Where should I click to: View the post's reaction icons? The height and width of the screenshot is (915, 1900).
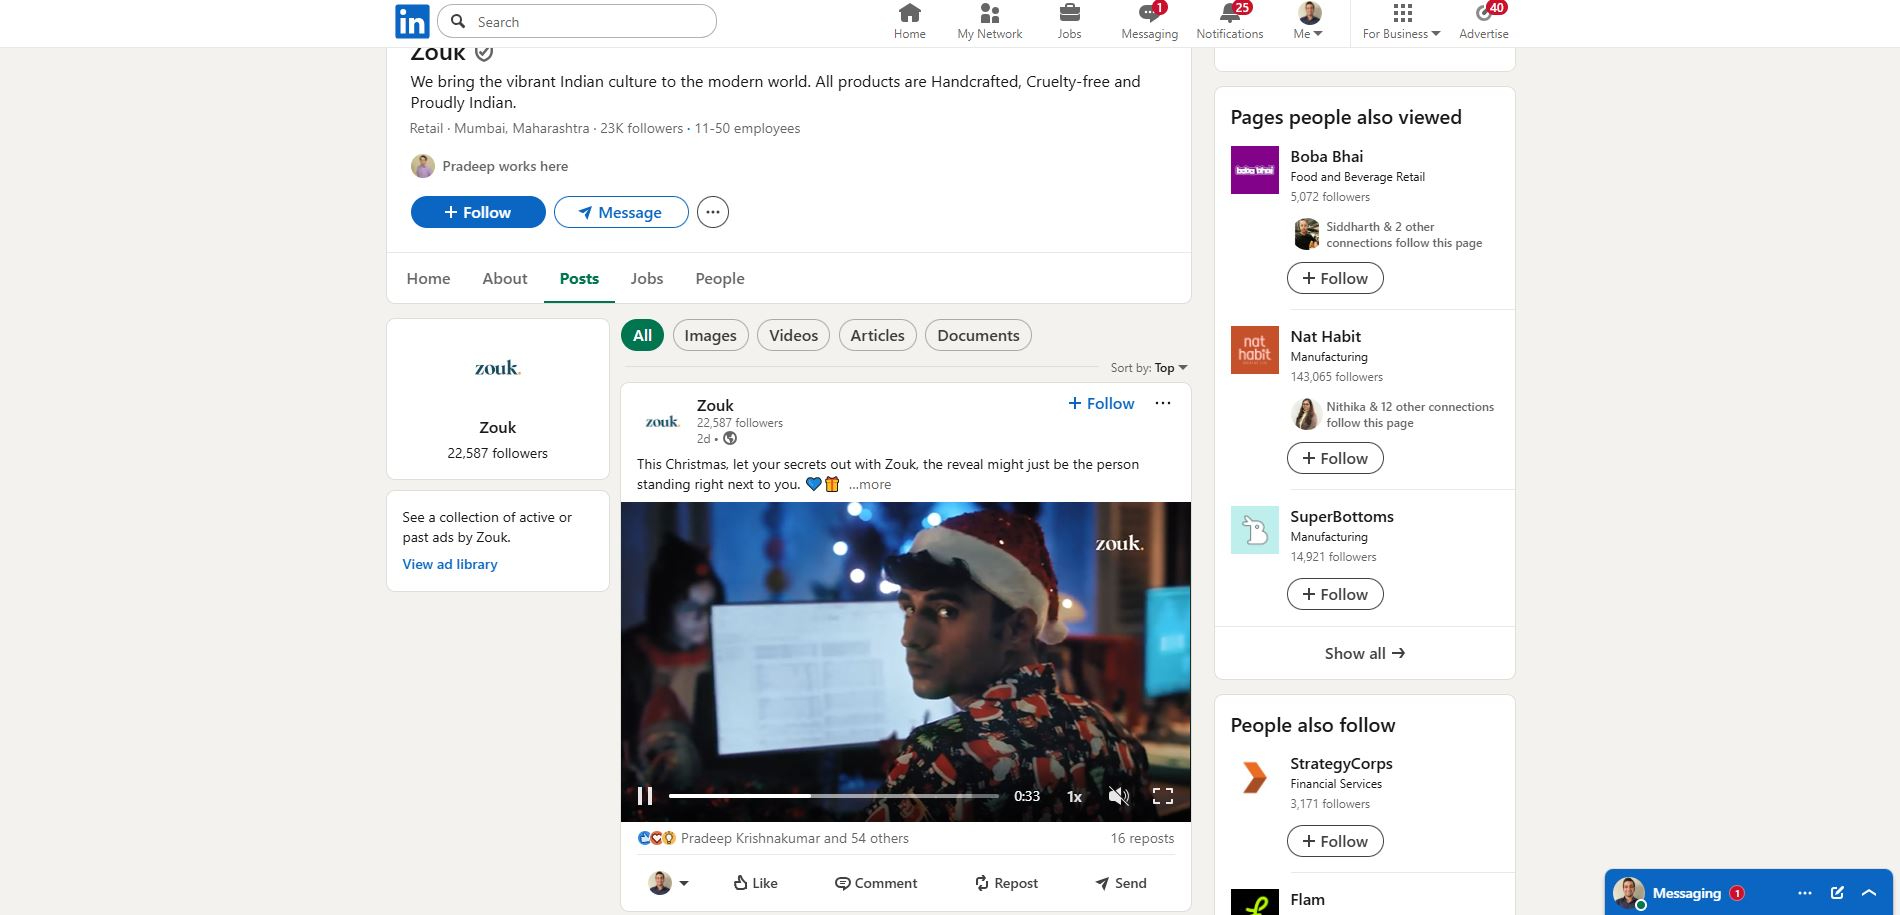tap(657, 838)
